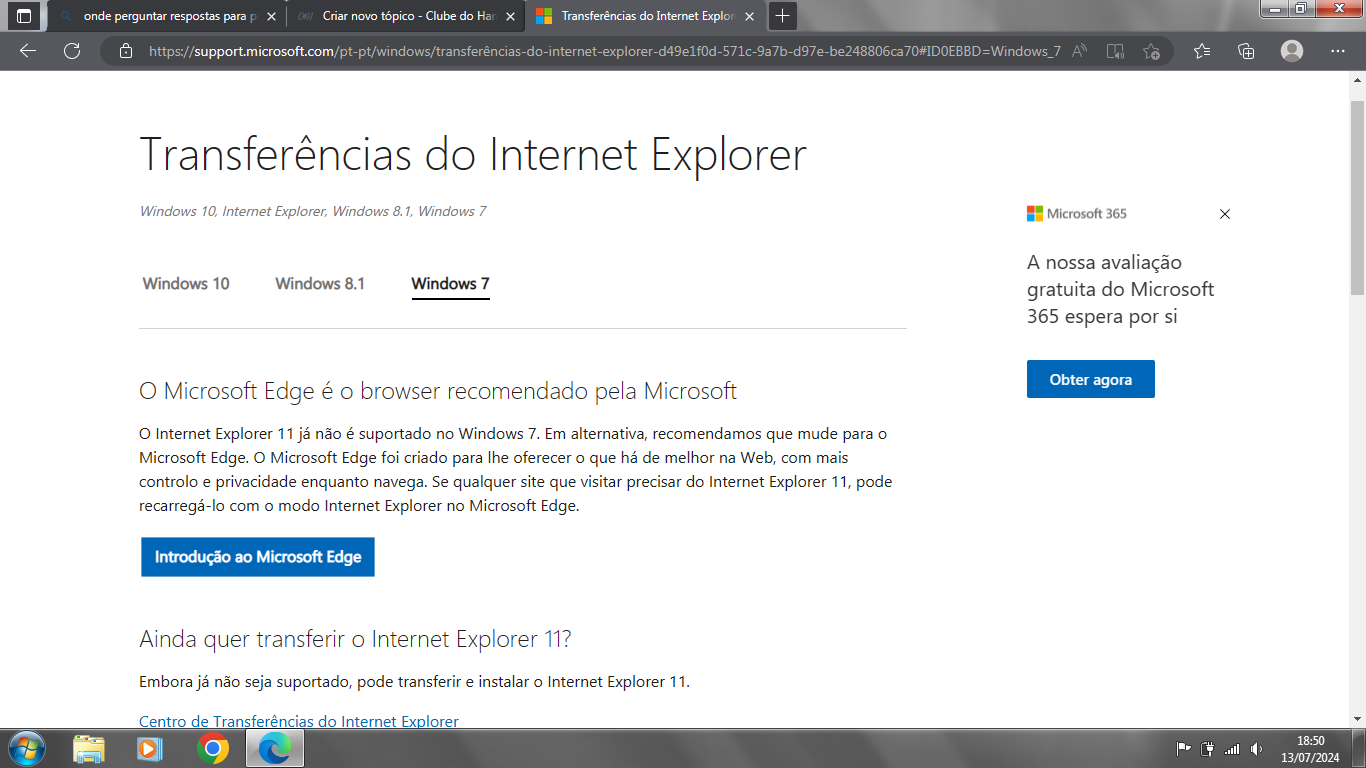This screenshot has width=1366, height=768.
Task: Switch to the 'Criar novo tópico - Clube do Hardware' tab
Action: click(406, 16)
